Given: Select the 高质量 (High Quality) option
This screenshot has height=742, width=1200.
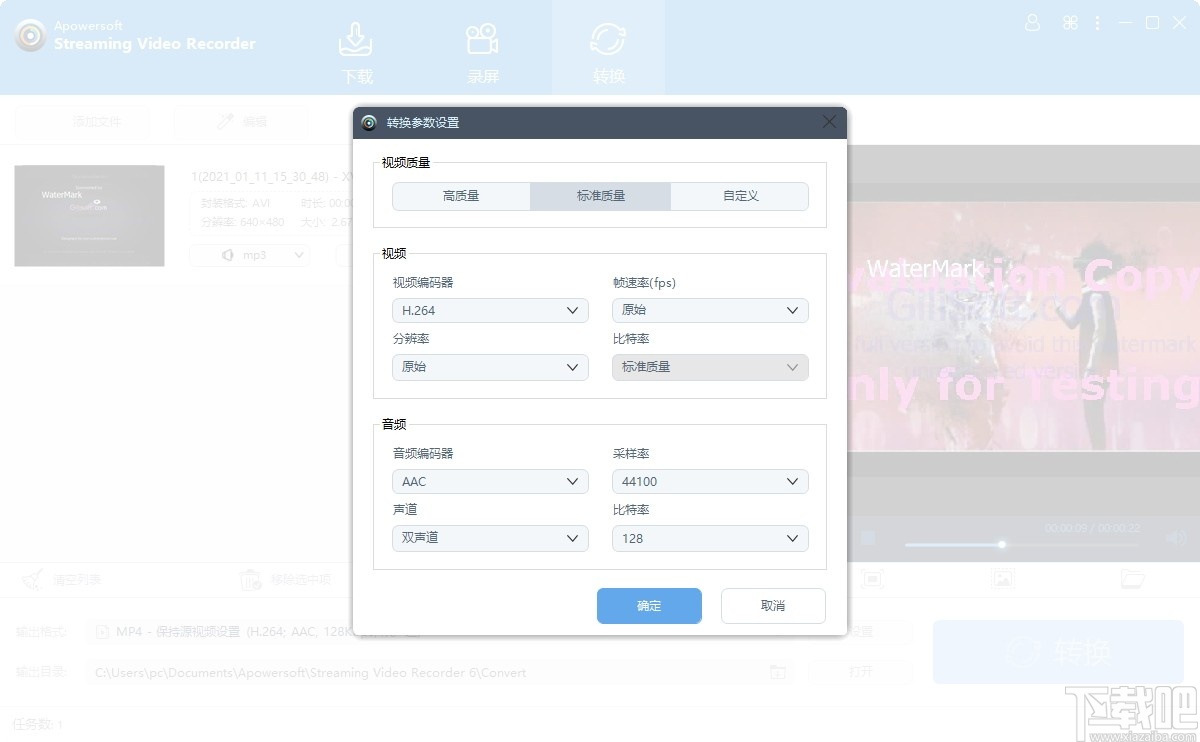Looking at the screenshot, I should (461, 196).
